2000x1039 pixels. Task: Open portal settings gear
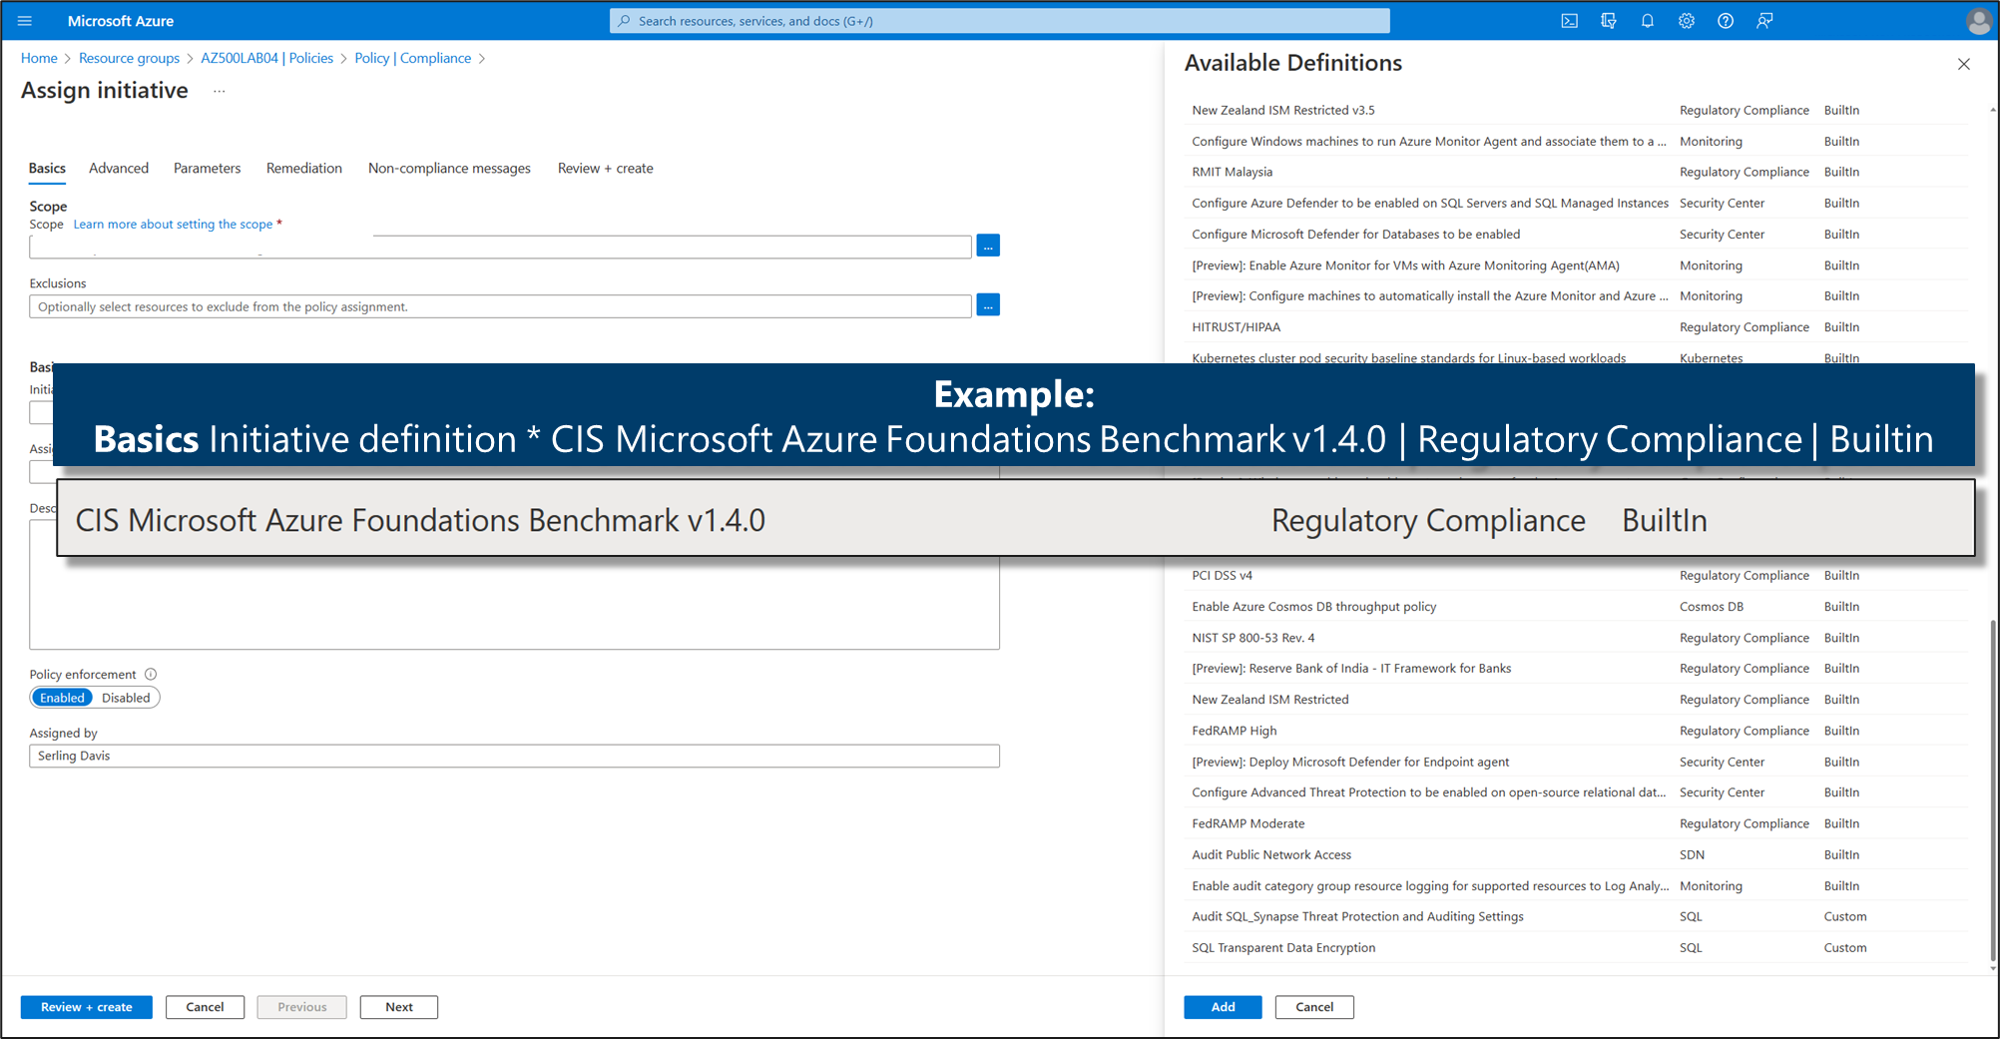click(x=1686, y=21)
